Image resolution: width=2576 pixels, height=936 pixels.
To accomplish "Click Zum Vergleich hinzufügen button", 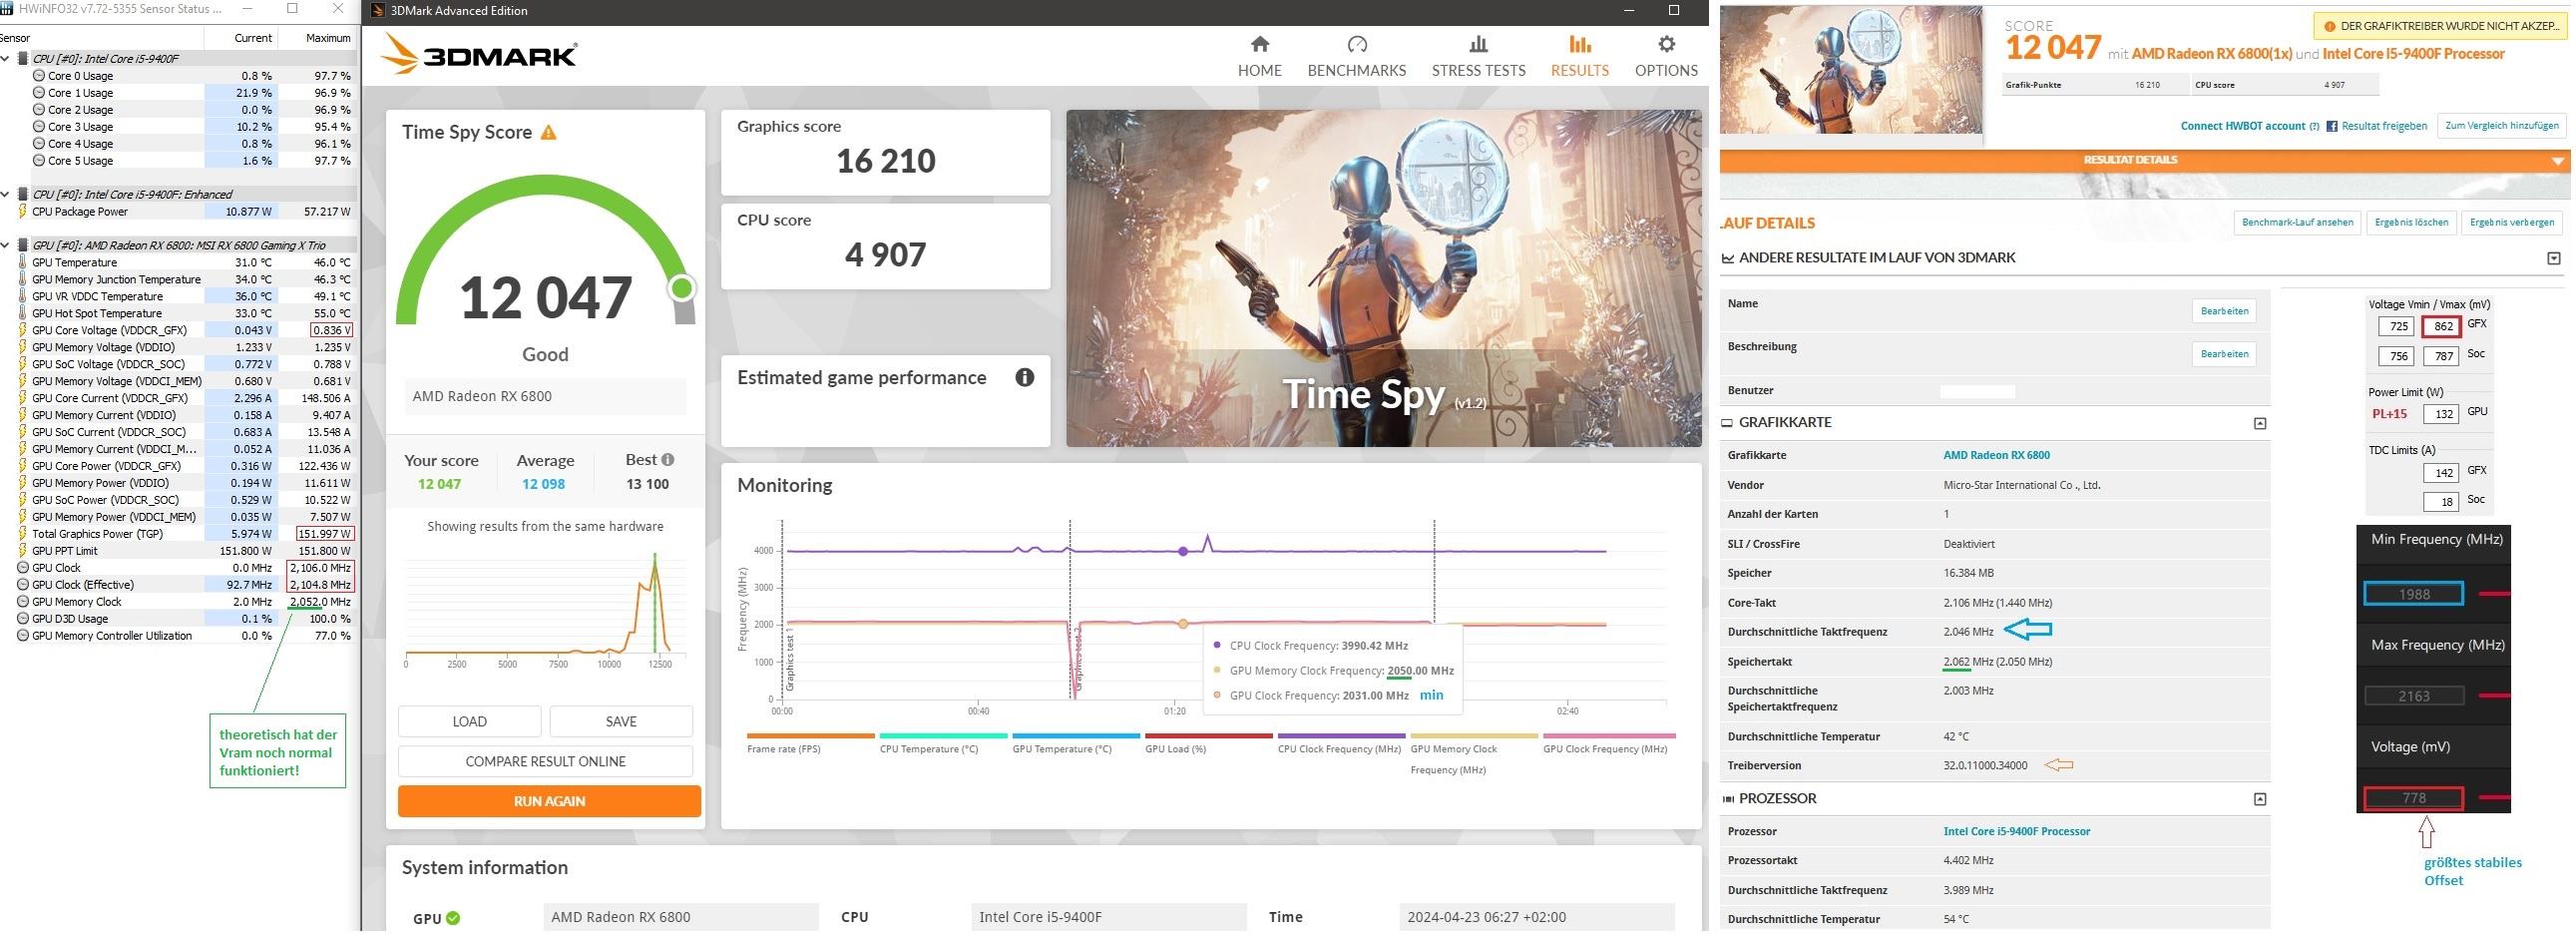I will point(2501,126).
